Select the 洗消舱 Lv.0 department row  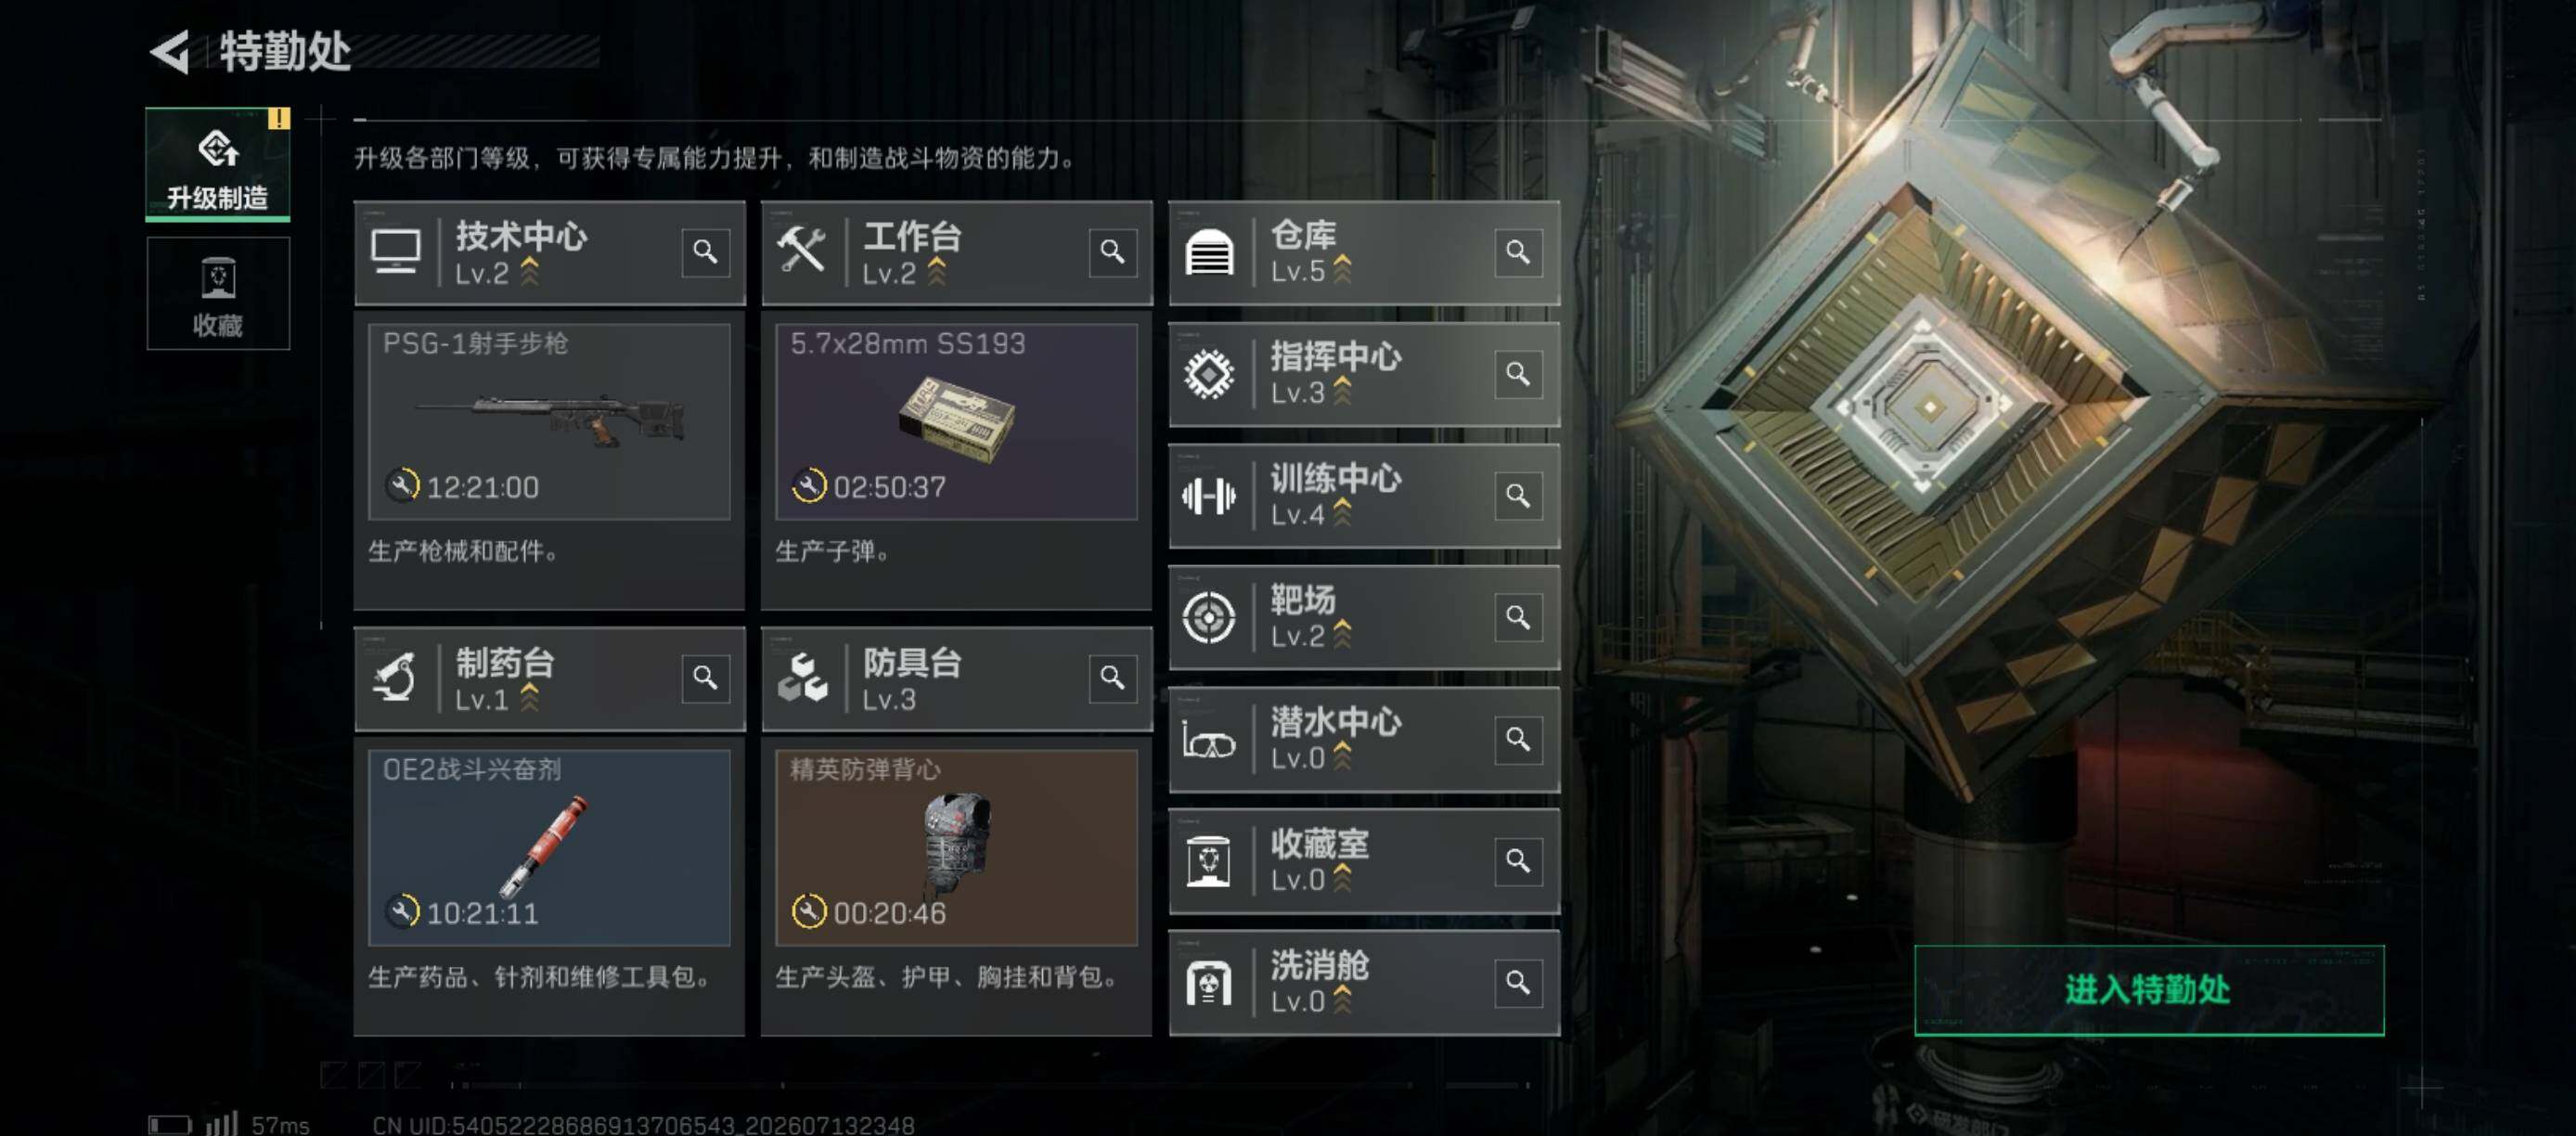(x=1364, y=983)
